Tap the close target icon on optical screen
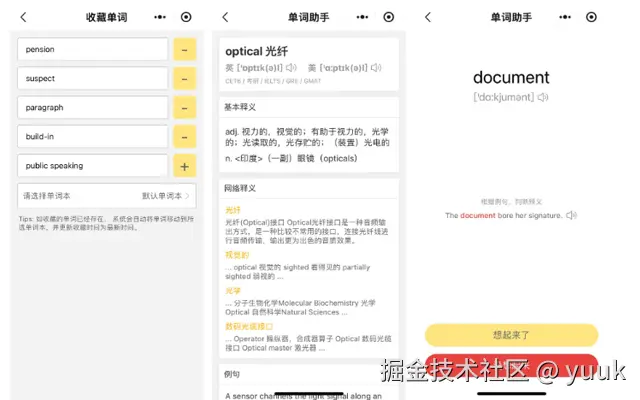Viewport: 640px width, 400px height. [389, 17]
